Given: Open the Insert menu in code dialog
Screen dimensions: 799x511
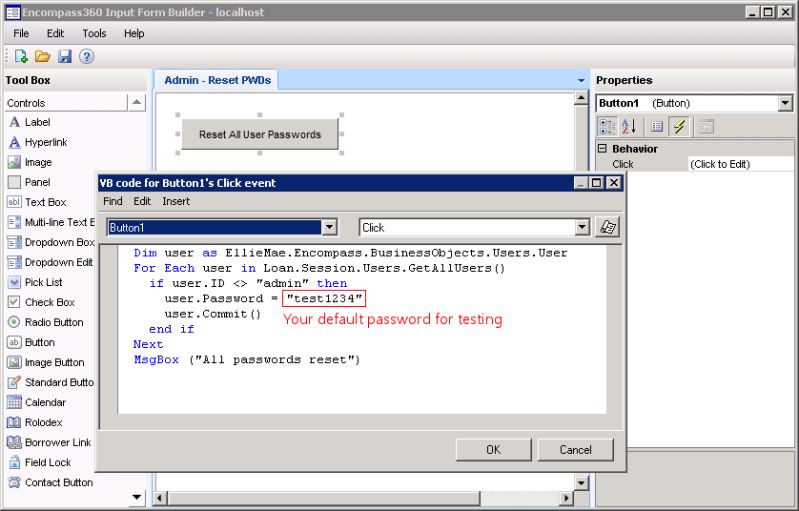Looking at the screenshot, I should [176, 201].
